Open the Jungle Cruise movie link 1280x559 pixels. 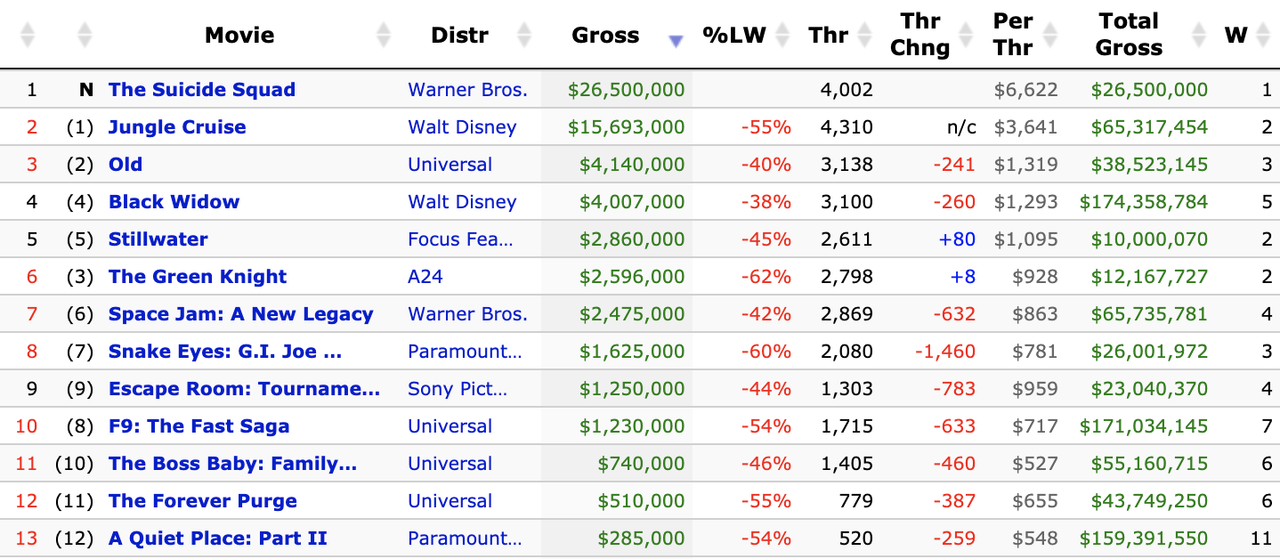(177, 127)
